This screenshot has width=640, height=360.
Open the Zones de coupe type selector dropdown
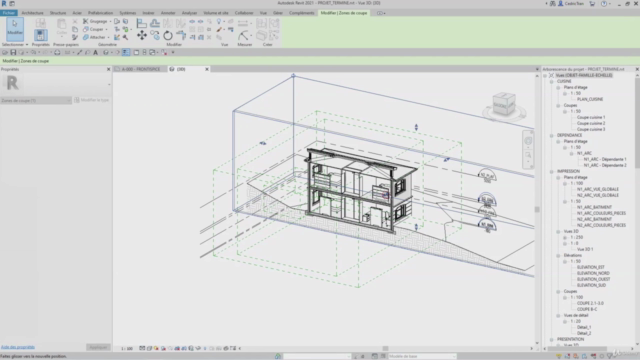36,100
